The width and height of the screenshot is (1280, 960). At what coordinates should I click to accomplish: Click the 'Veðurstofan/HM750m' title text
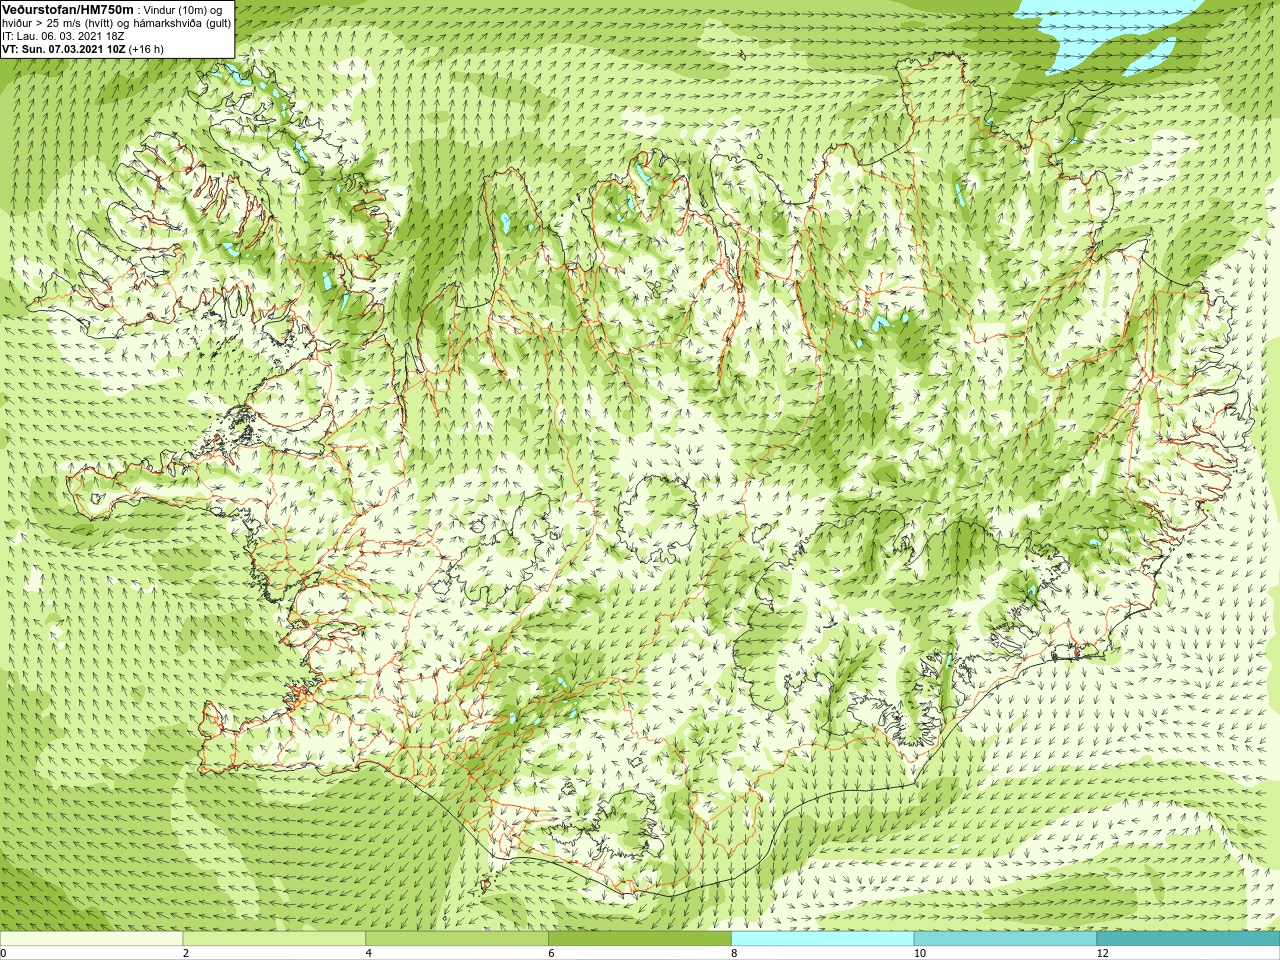point(68,9)
